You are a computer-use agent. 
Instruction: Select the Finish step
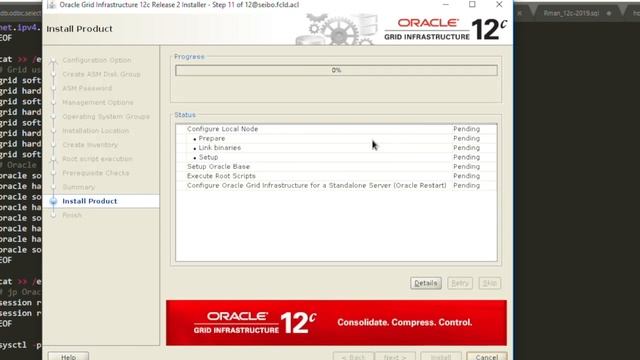point(72,215)
